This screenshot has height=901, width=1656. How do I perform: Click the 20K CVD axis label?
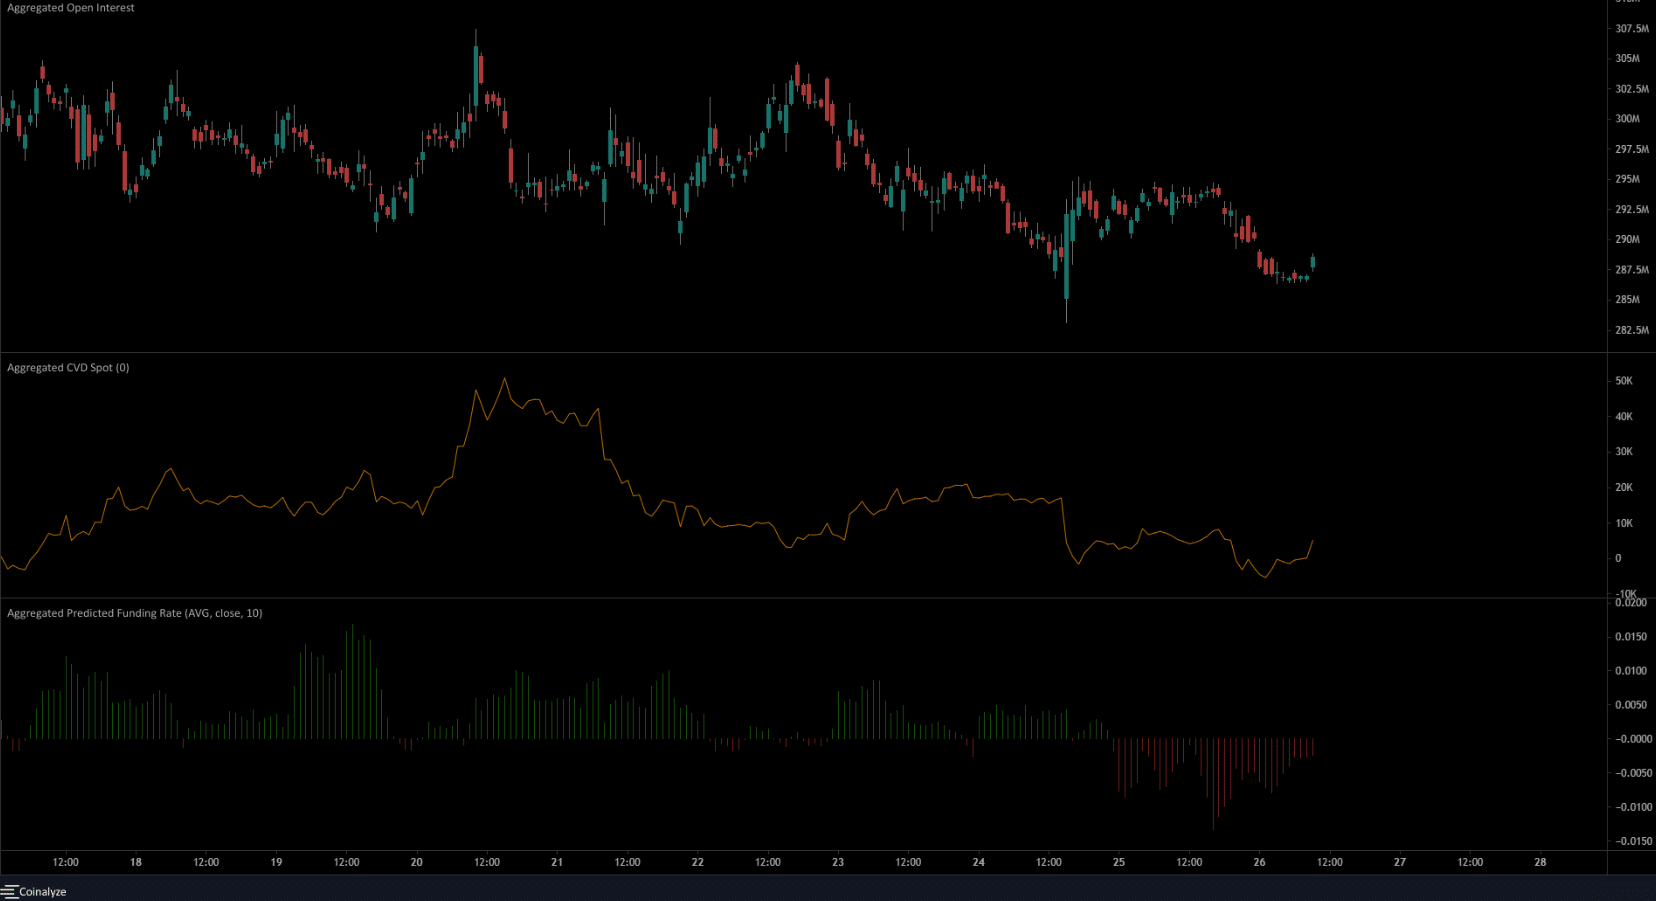[1624, 488]
